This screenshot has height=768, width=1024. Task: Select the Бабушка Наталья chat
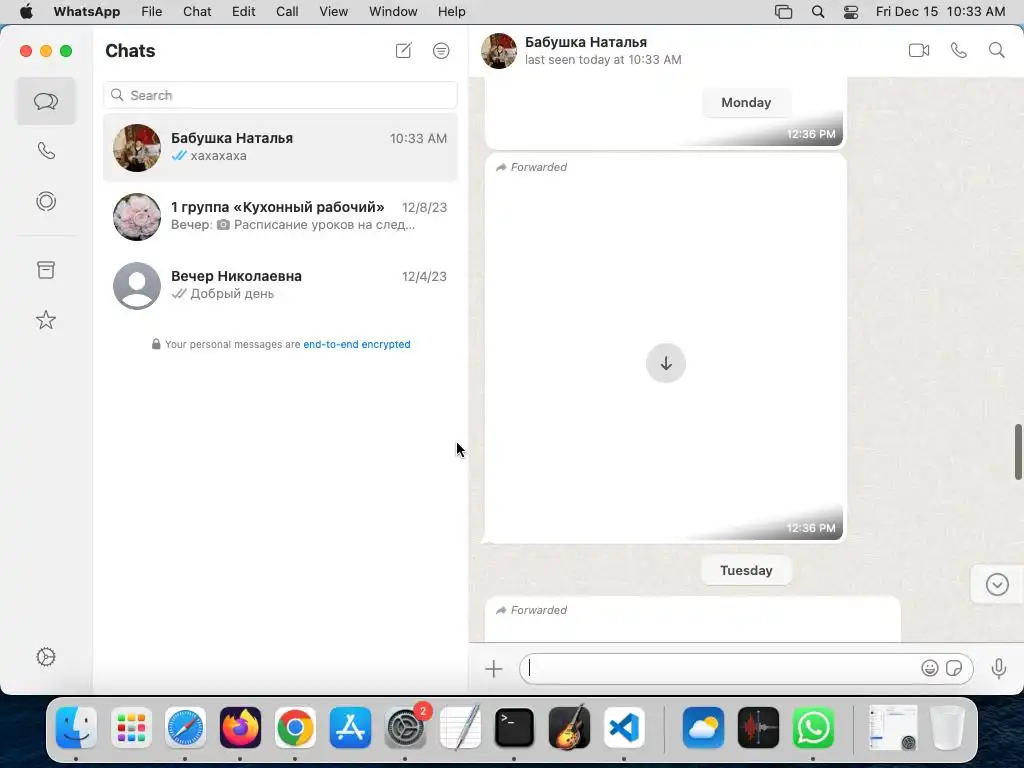pos(280,148)
